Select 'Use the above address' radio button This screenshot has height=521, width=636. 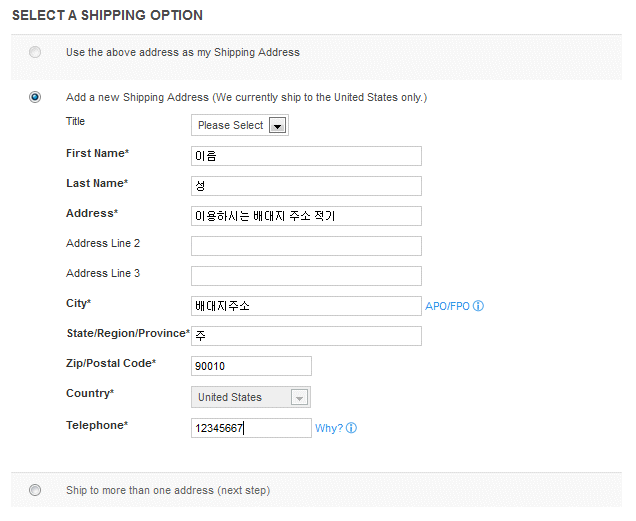point(35,52)
